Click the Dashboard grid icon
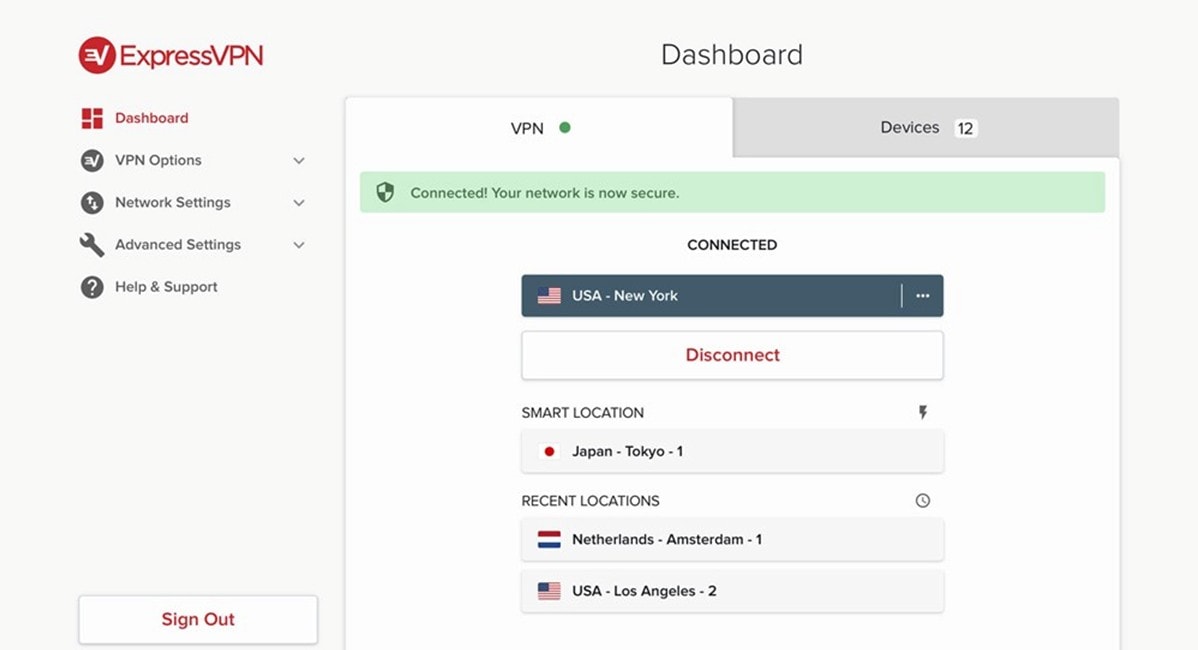This screenshot has width=1198, height=650. pos(92,118)
